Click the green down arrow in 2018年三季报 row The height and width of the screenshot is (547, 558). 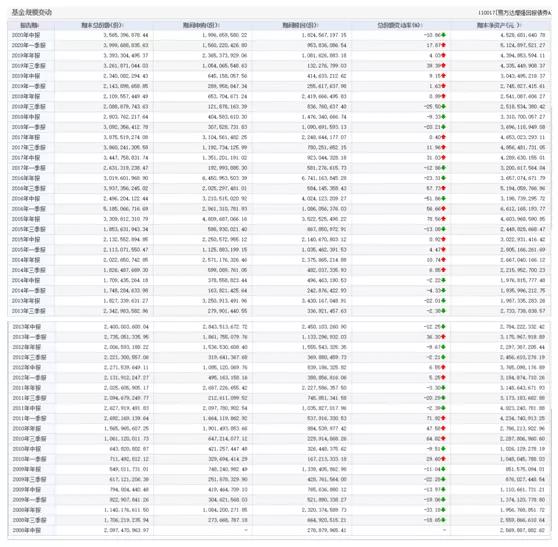[443, 106]
